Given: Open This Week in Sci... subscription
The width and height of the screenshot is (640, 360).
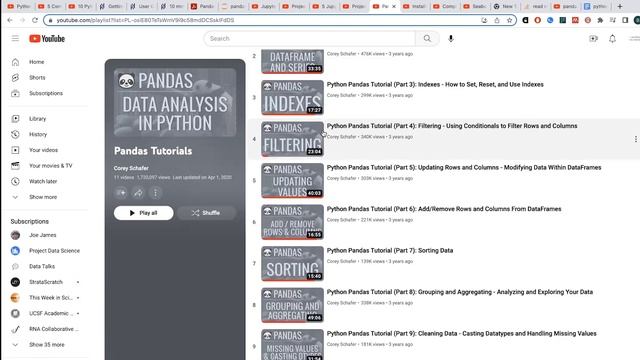Looking at the screenshot, I should pyautogui.click(x=50, y=298).
